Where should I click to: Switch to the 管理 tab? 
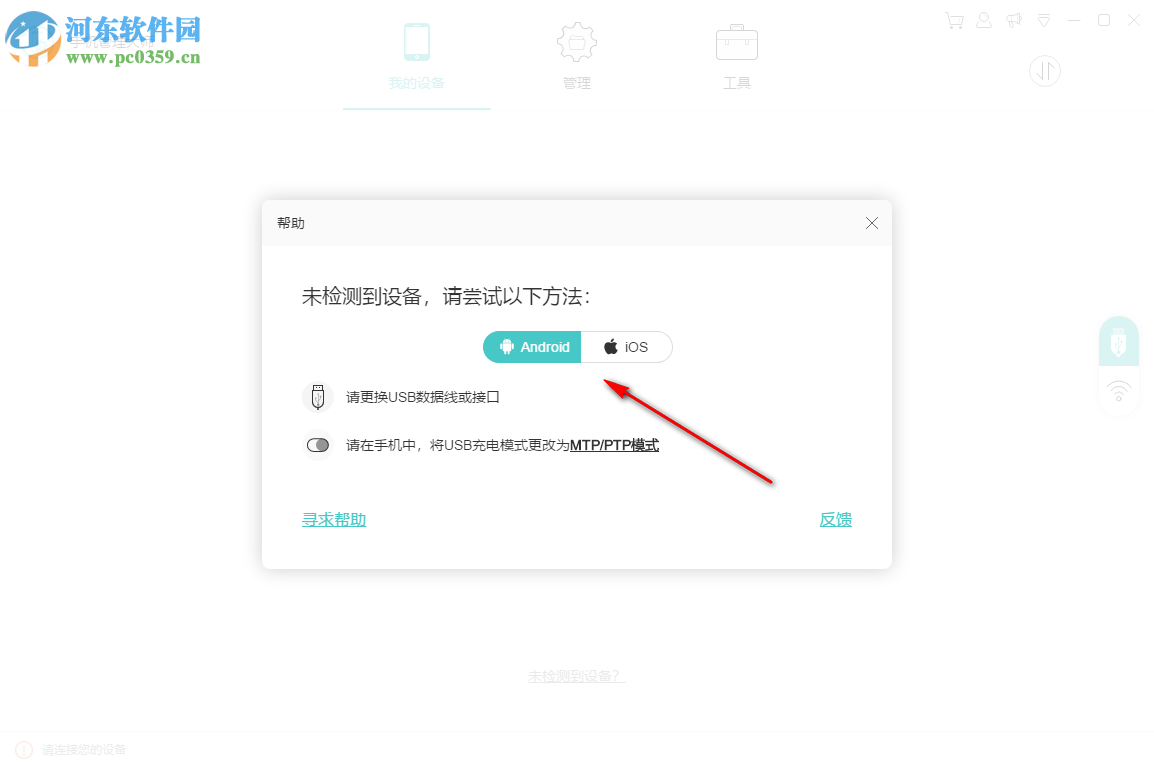(x=577, y=55)
